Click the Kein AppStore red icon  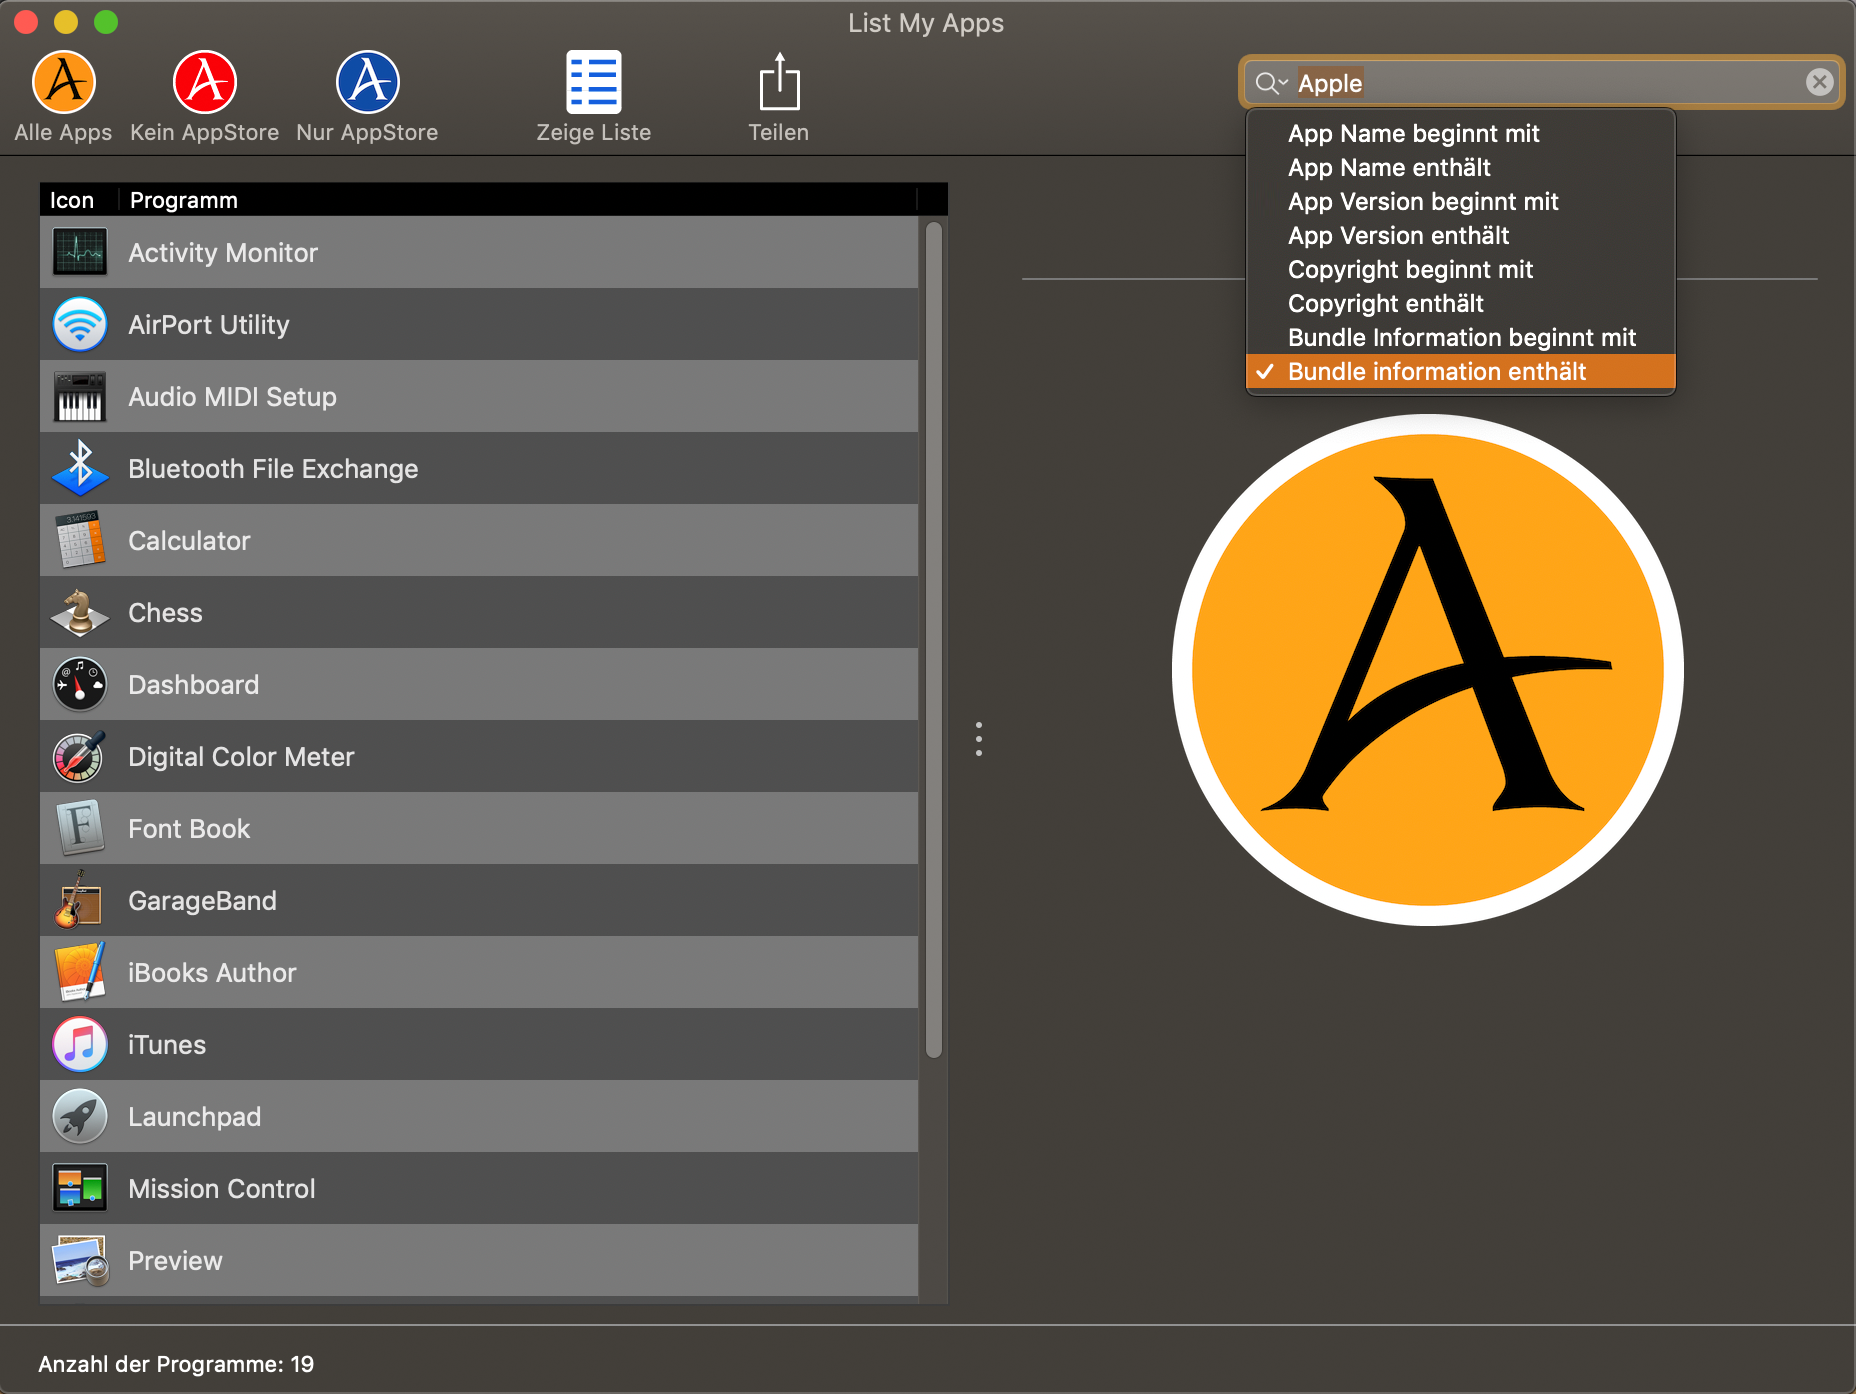[x=205, y=82]
